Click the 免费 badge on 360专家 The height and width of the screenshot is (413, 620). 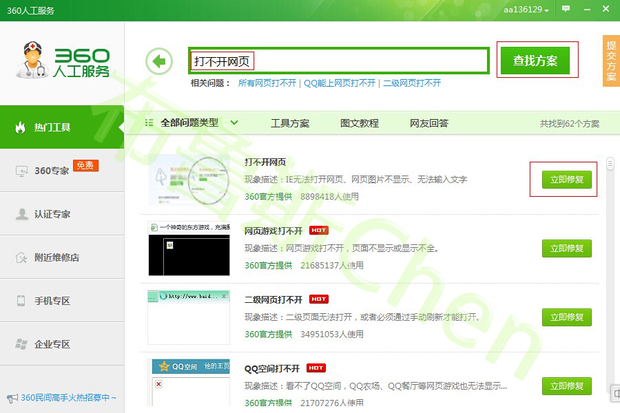point(85,165)
